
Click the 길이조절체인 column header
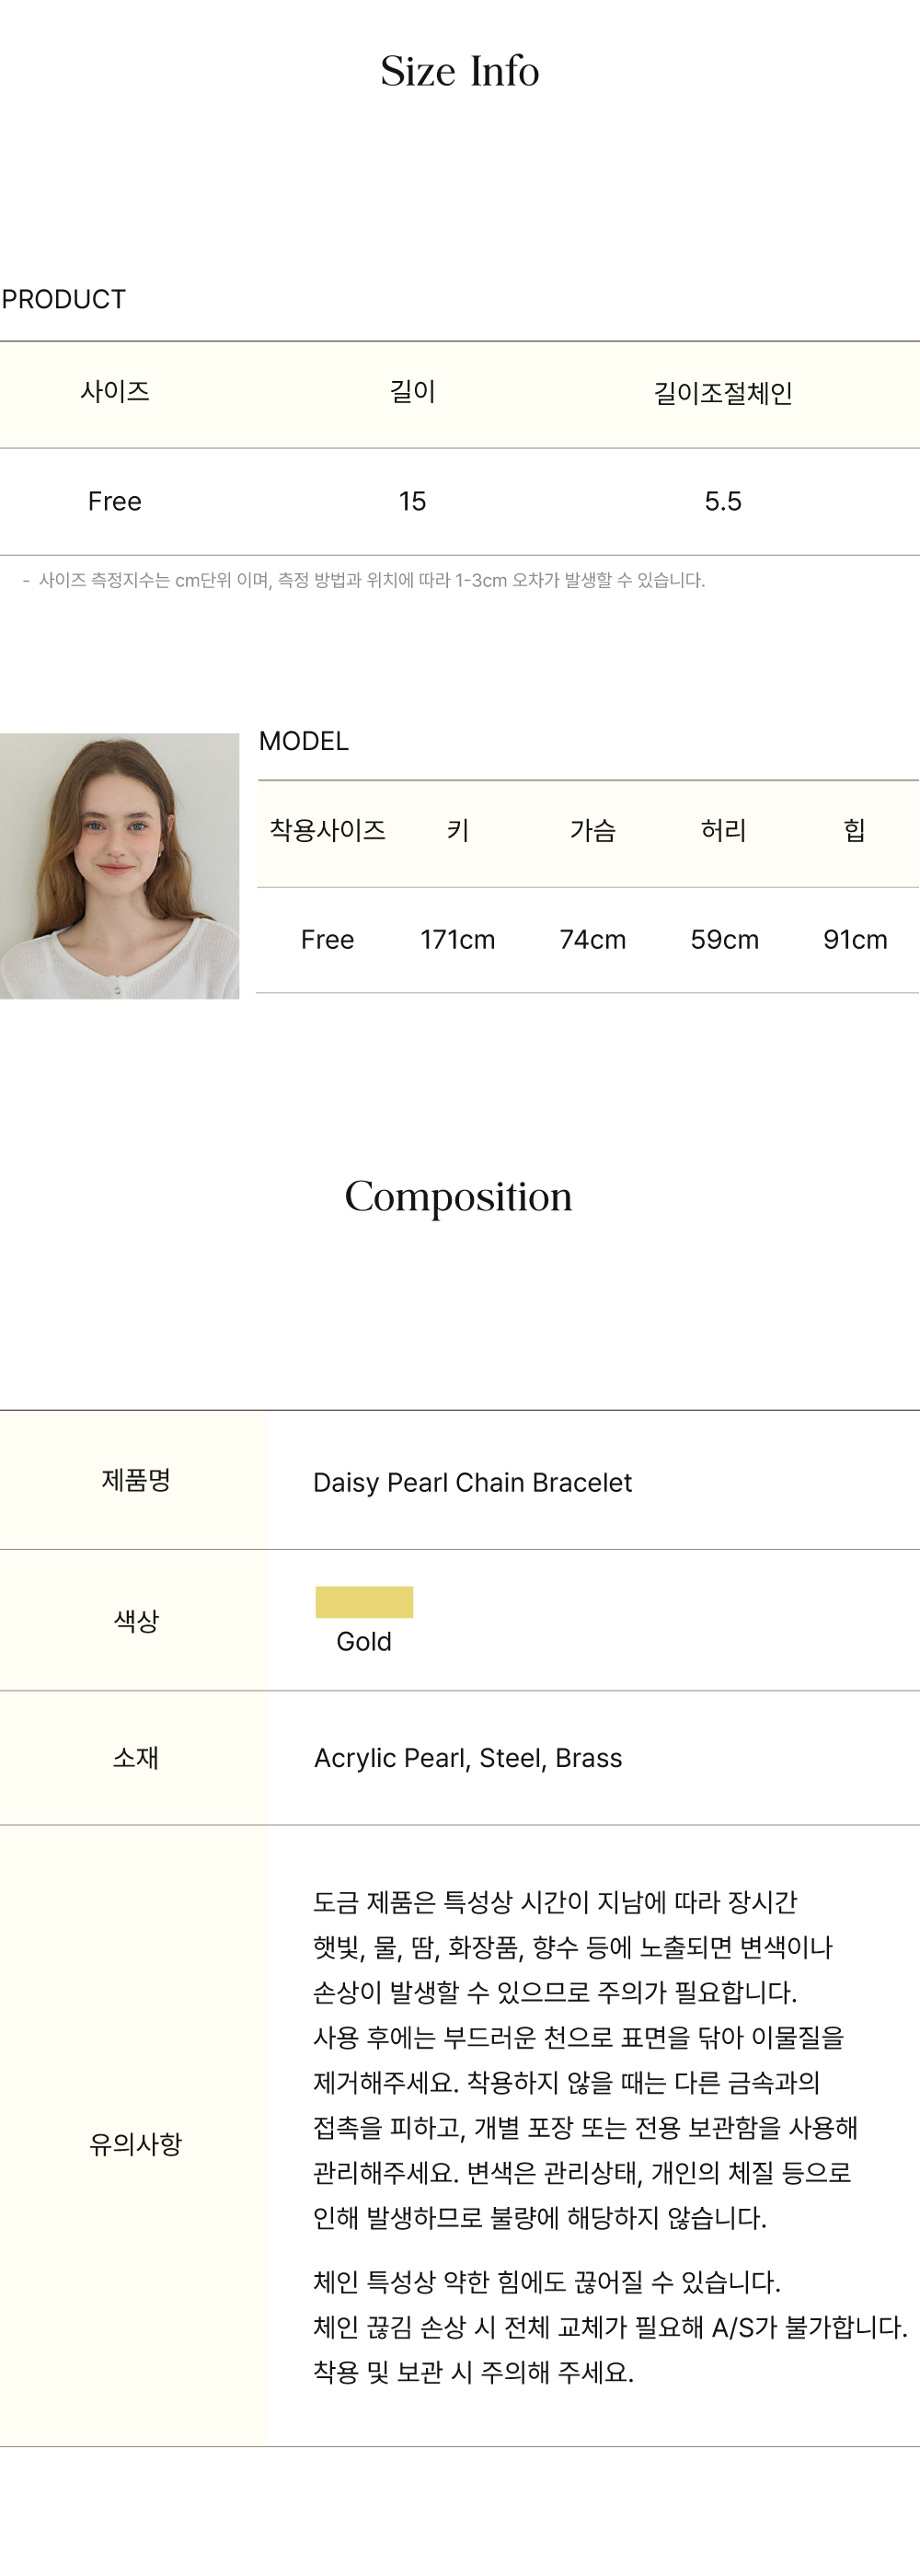point(723,393)
